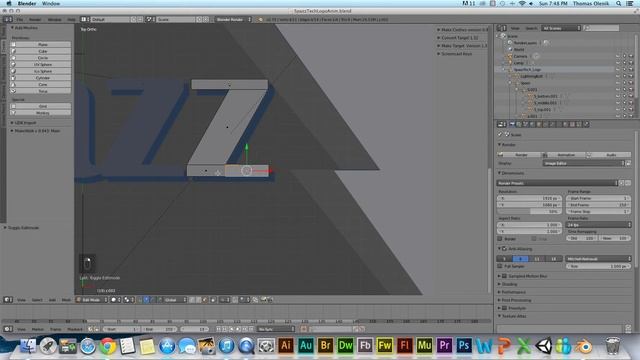640x360 pixels.
Task: Toggle Camera renderability icon in outliner
Action: [631, 56]
